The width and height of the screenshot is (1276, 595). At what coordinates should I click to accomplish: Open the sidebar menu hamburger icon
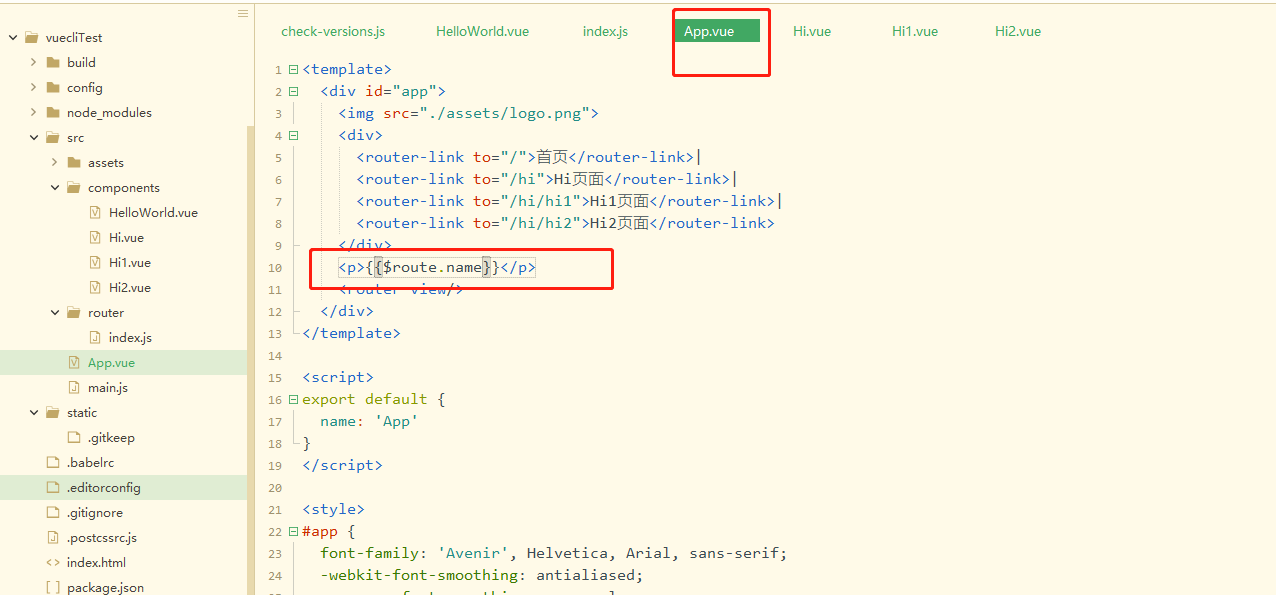243,13
